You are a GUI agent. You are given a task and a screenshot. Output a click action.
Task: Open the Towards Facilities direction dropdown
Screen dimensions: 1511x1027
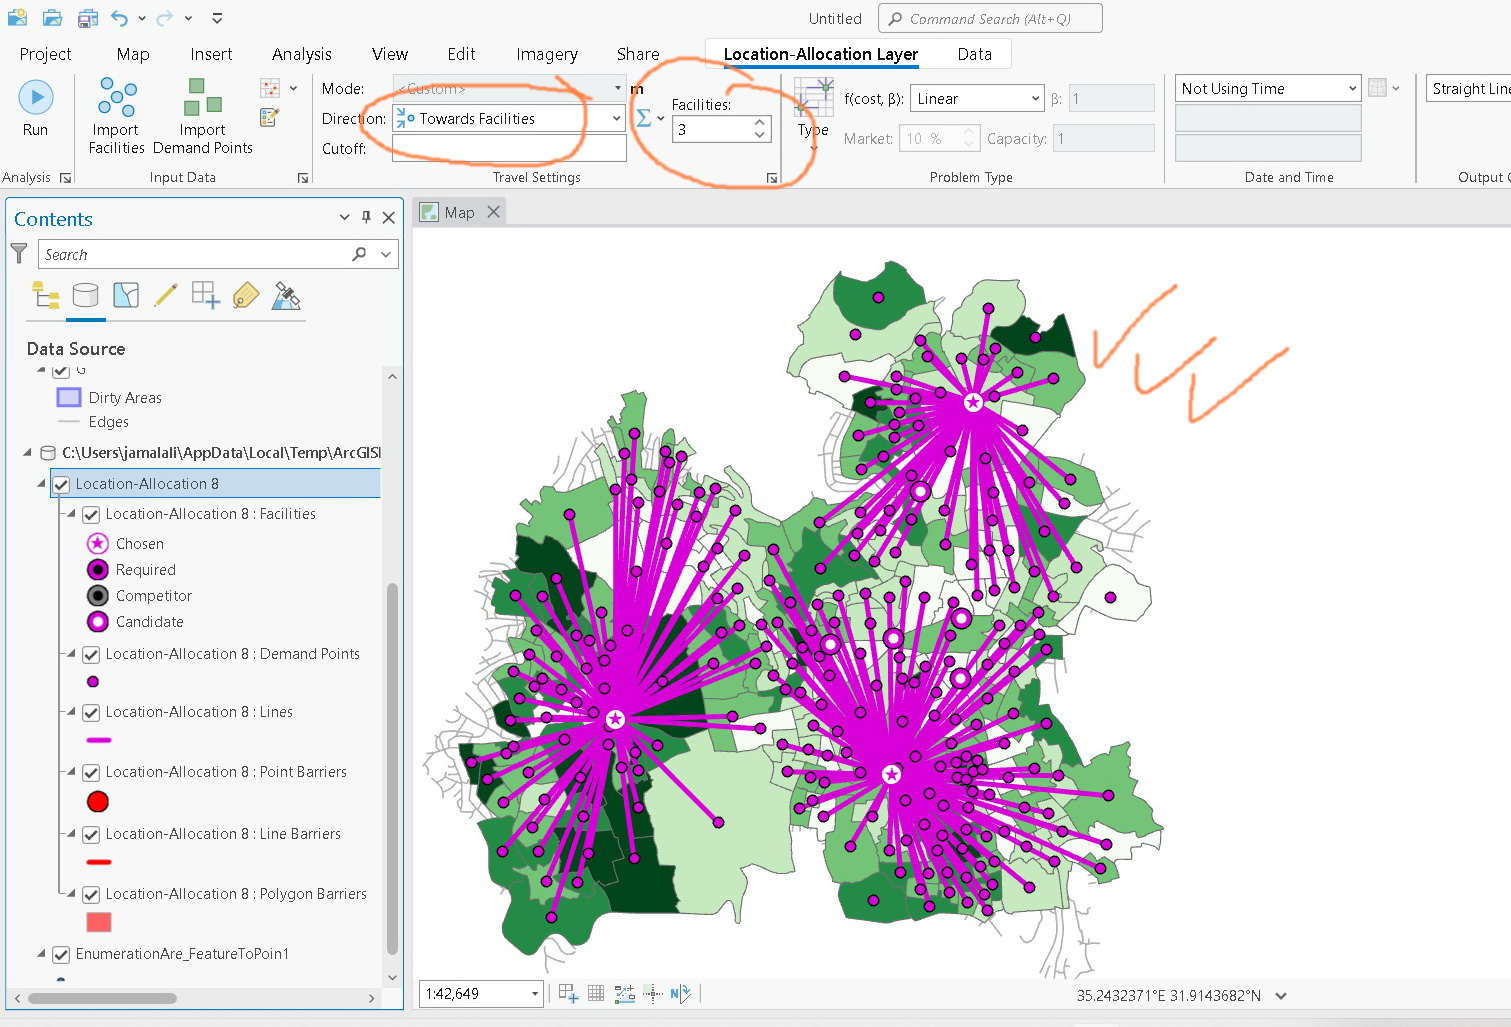pyautogui.click(x=615, y=118)
